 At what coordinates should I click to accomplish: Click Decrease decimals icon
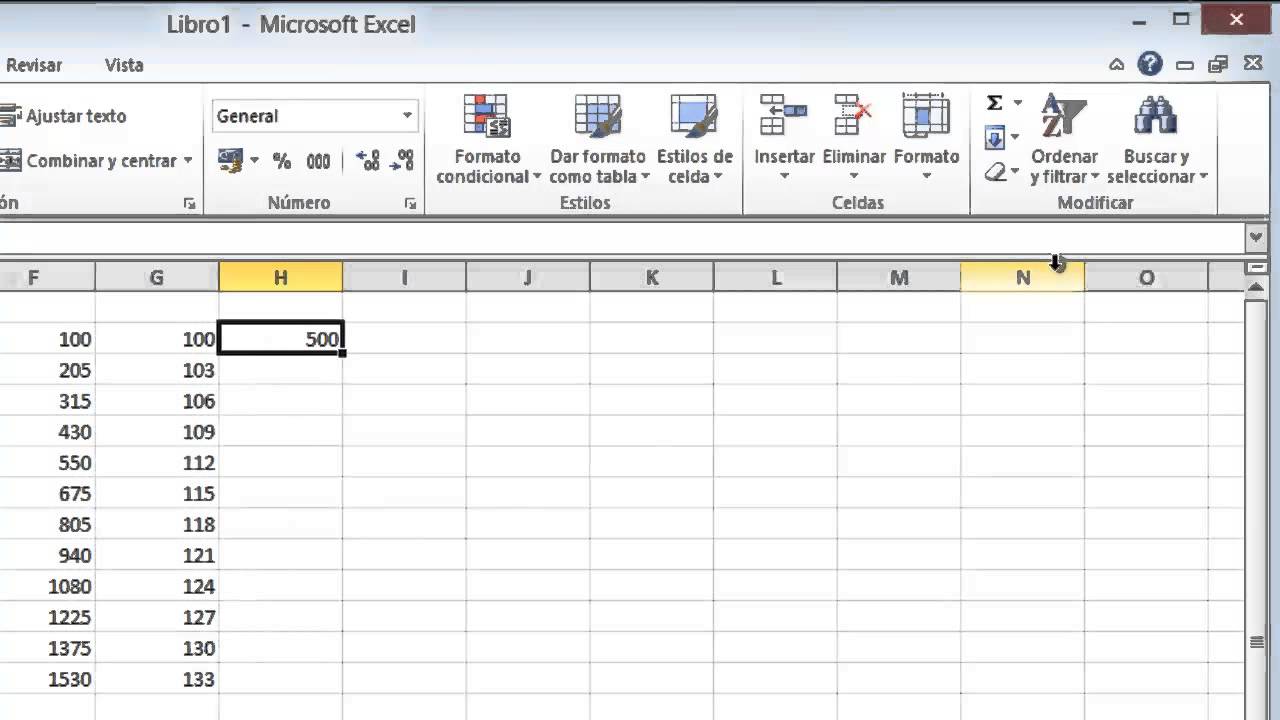401,160
